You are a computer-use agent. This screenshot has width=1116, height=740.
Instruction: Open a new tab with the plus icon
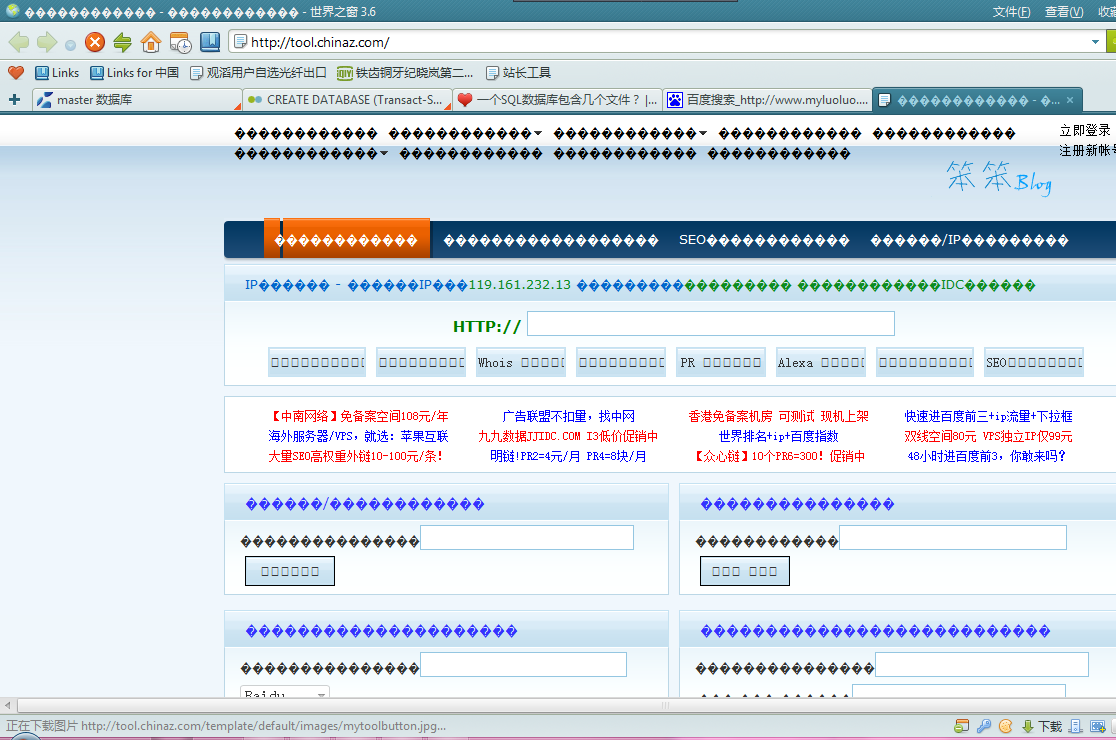pos(14,100)
